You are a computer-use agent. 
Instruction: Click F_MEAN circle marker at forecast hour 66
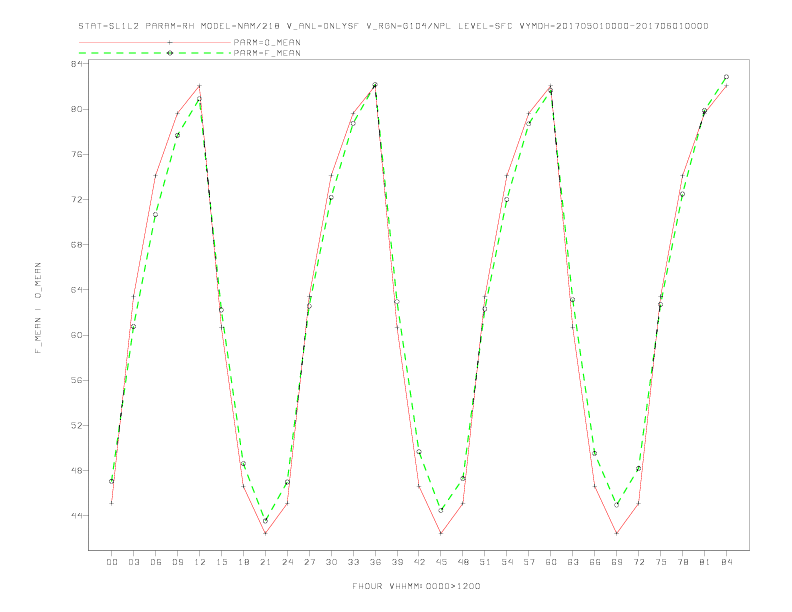pyautogui.click(x=595, y=453)
